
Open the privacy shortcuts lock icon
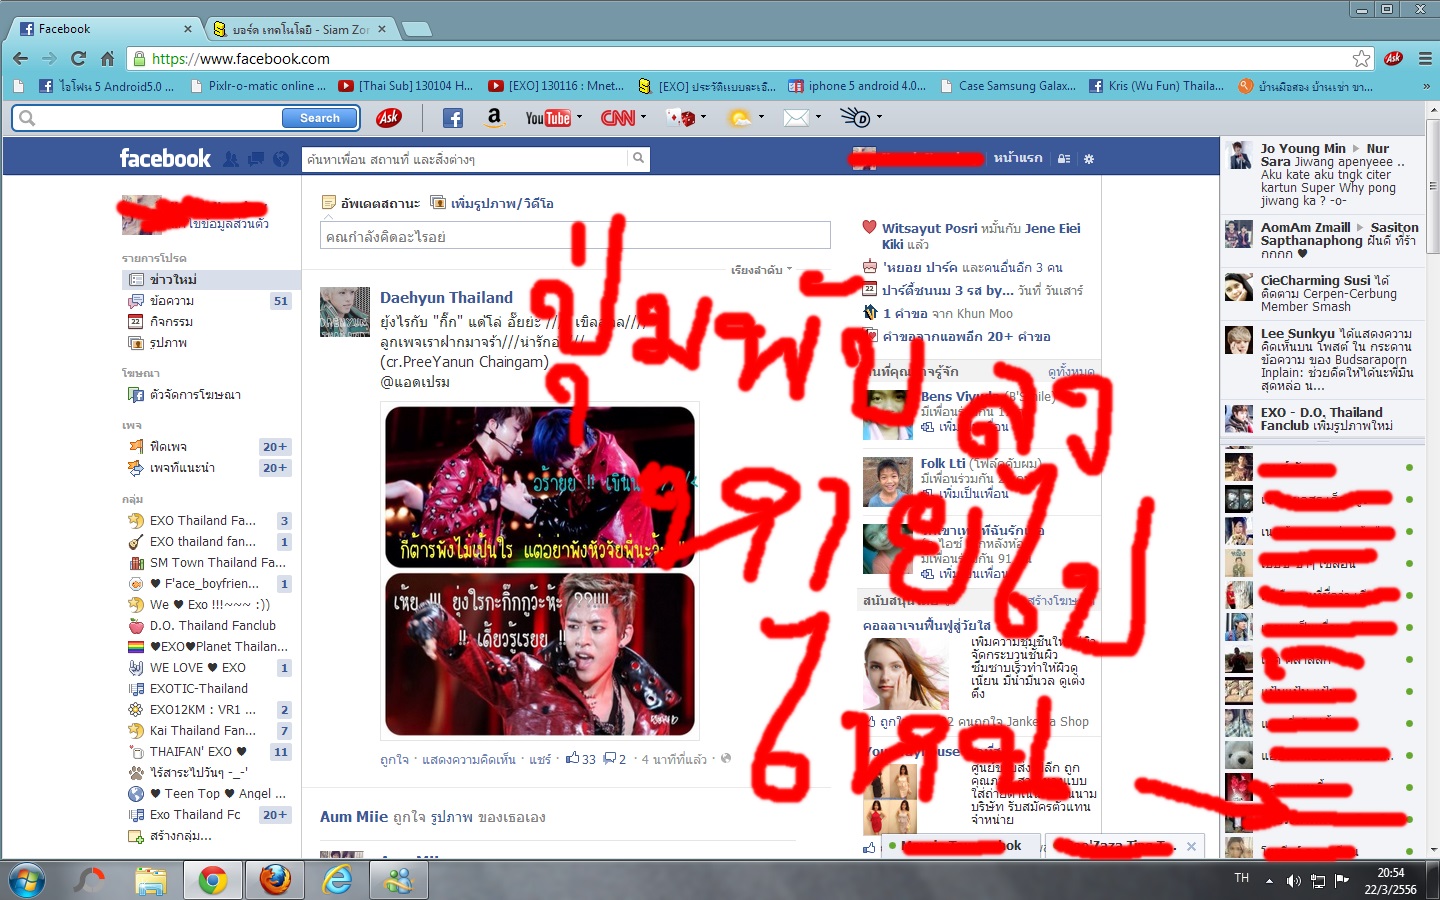coord(1064,159)
